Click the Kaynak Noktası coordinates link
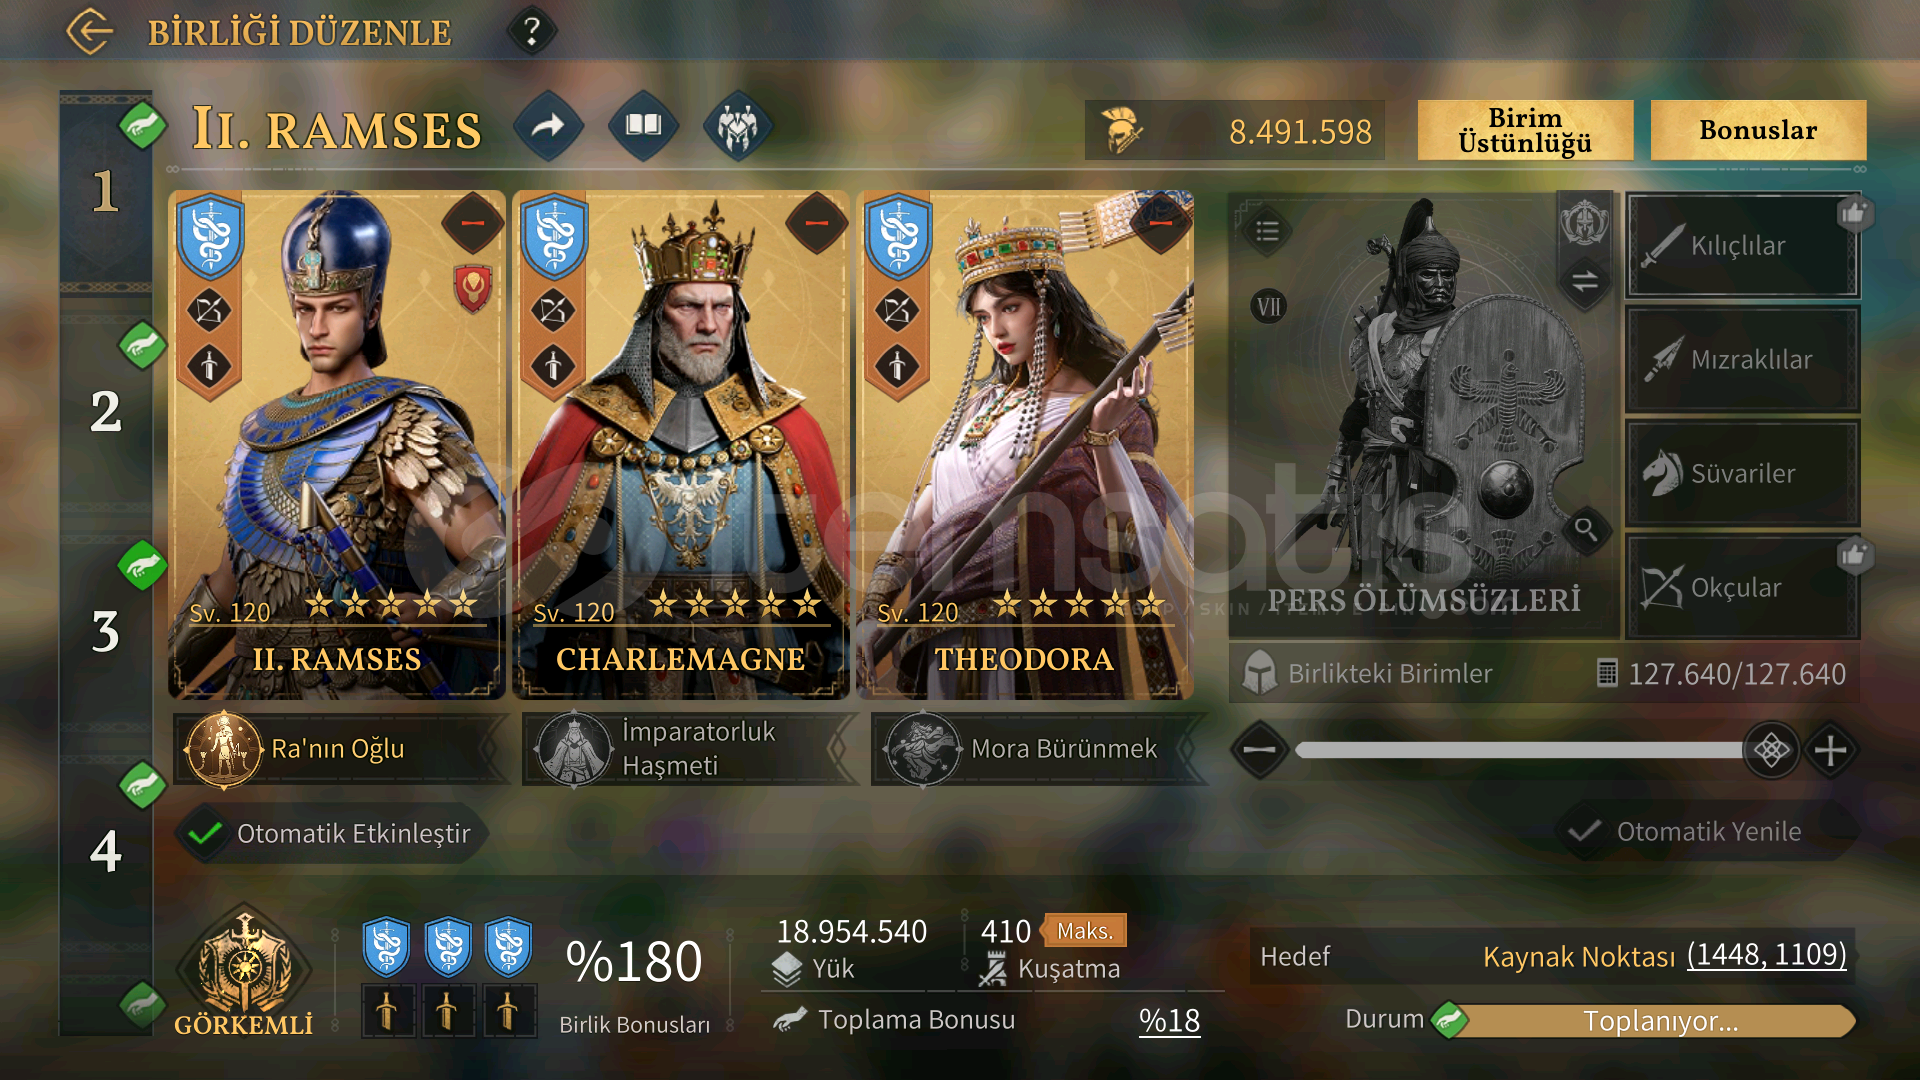Image resolution: width=1920 pixels, height=1080 pixels. pos(1766,955)
